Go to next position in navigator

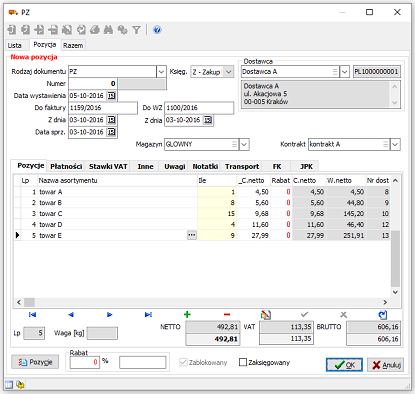(x=110, y=314)
